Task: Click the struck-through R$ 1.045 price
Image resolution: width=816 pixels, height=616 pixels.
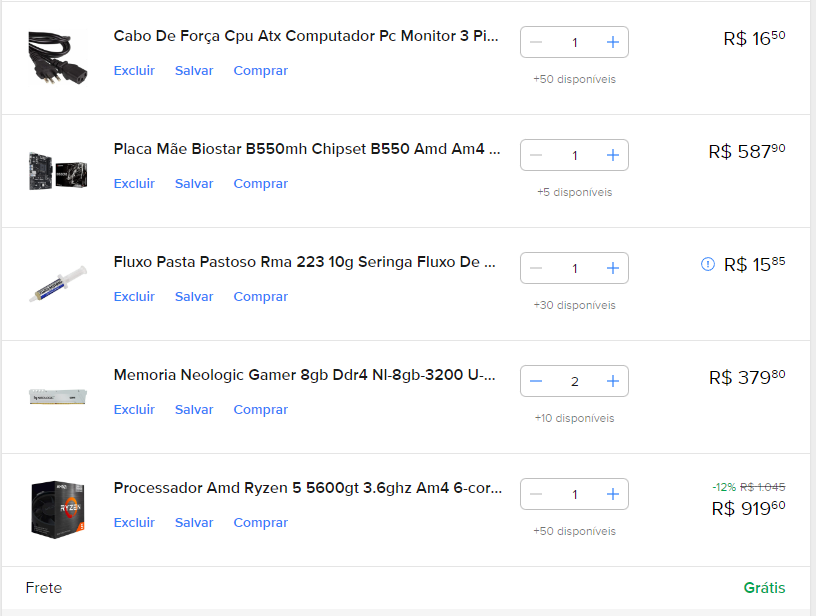Action: tap(762, 487)
